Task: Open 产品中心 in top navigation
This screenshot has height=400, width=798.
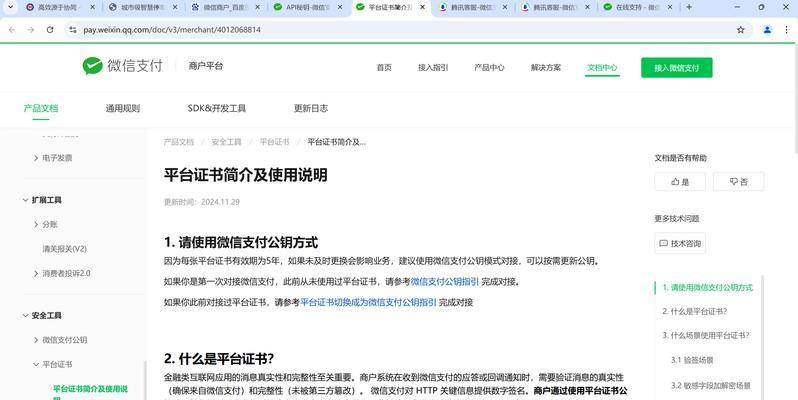Action: (489, 68)
